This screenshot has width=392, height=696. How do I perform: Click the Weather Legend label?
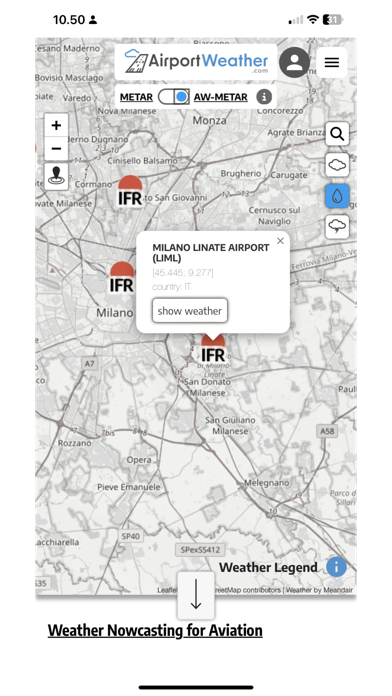268,567
